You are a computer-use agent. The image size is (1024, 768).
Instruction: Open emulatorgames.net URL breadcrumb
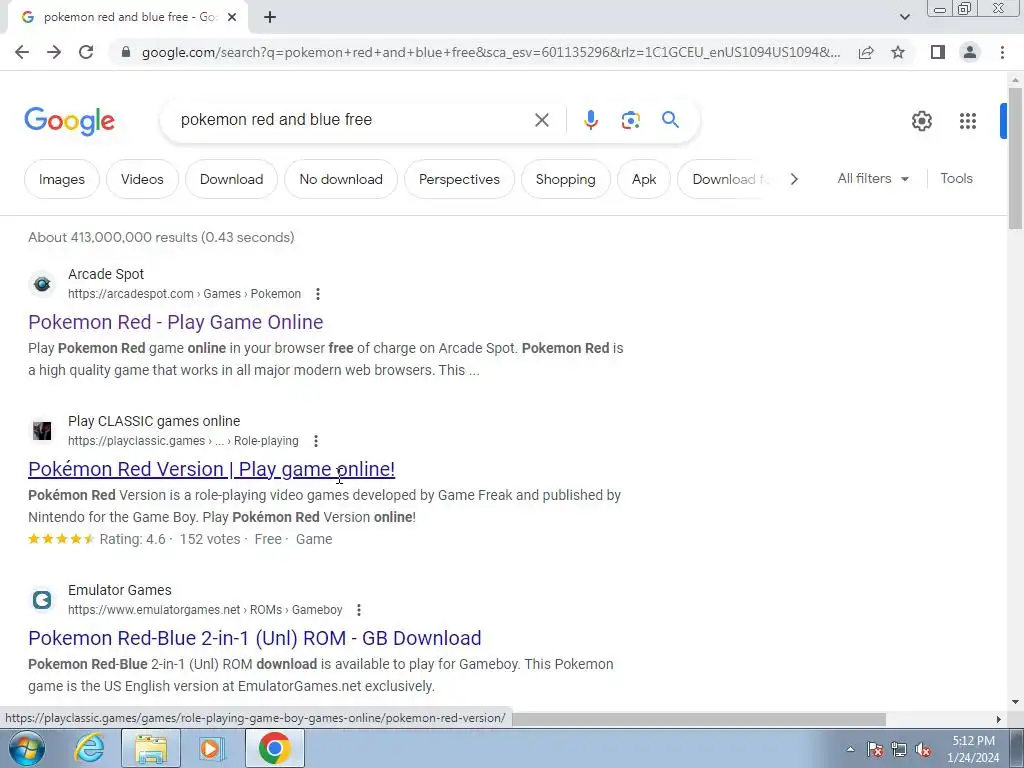[x=205, y=610]
